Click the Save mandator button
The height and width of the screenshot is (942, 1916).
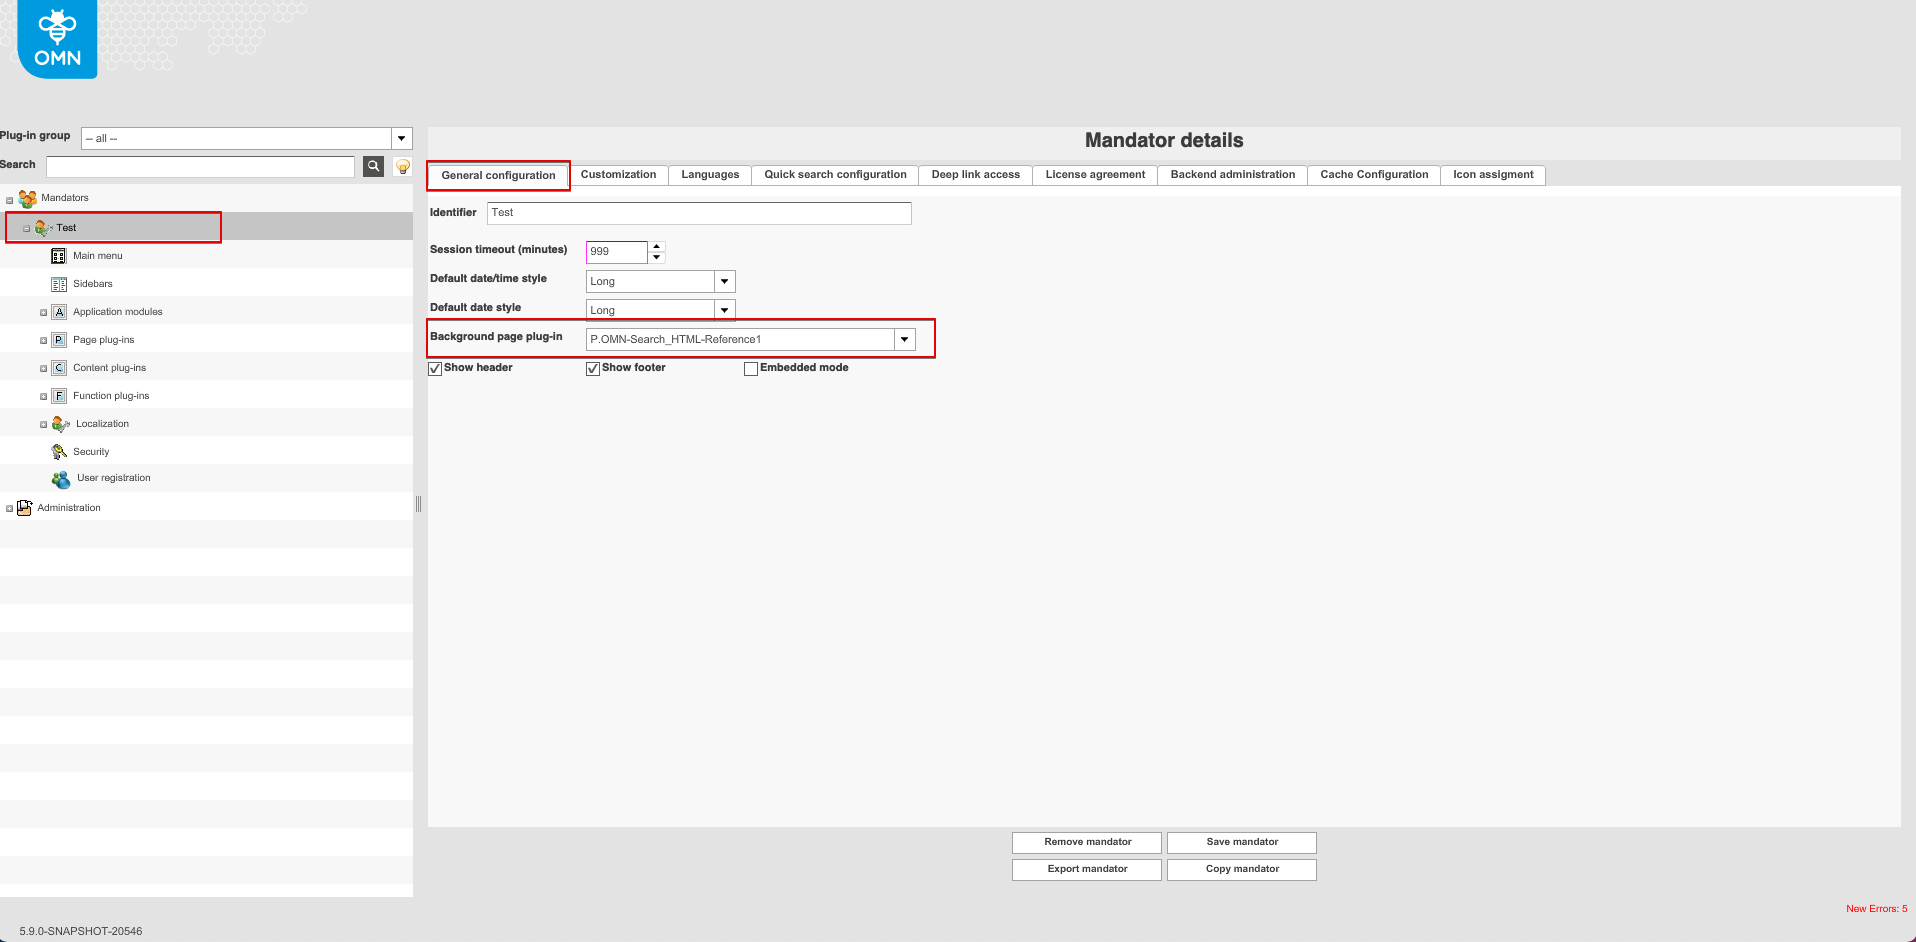coord(1242,843)
